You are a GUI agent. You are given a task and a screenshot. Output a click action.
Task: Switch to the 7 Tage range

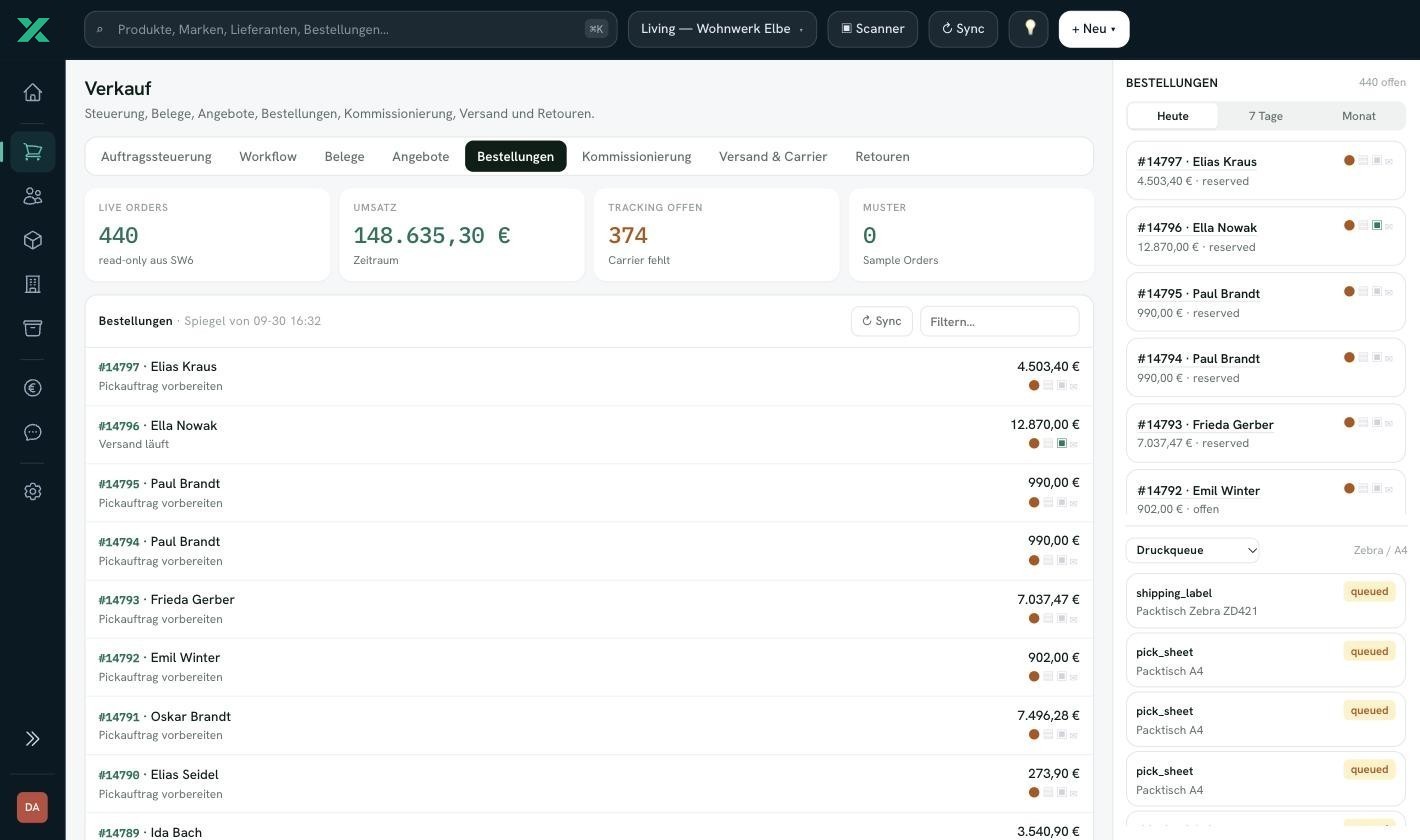click(x=1266, y=116)
